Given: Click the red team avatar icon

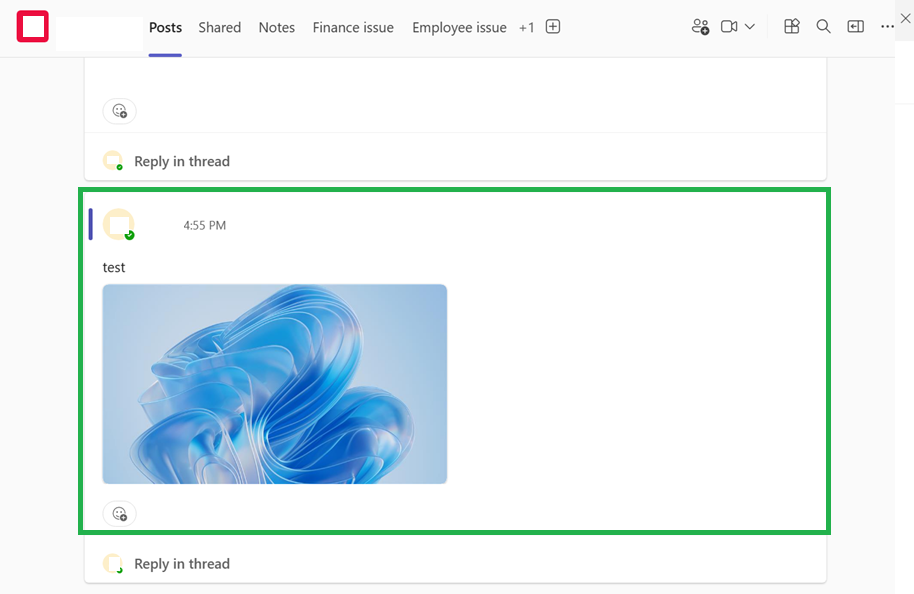Looking at the screenshot, I should click(x=33, y=26).
